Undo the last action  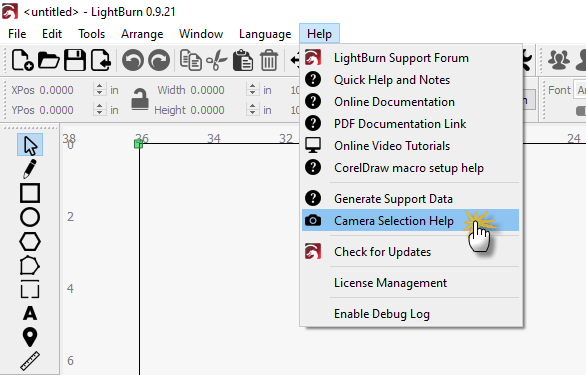pos(133,60)
